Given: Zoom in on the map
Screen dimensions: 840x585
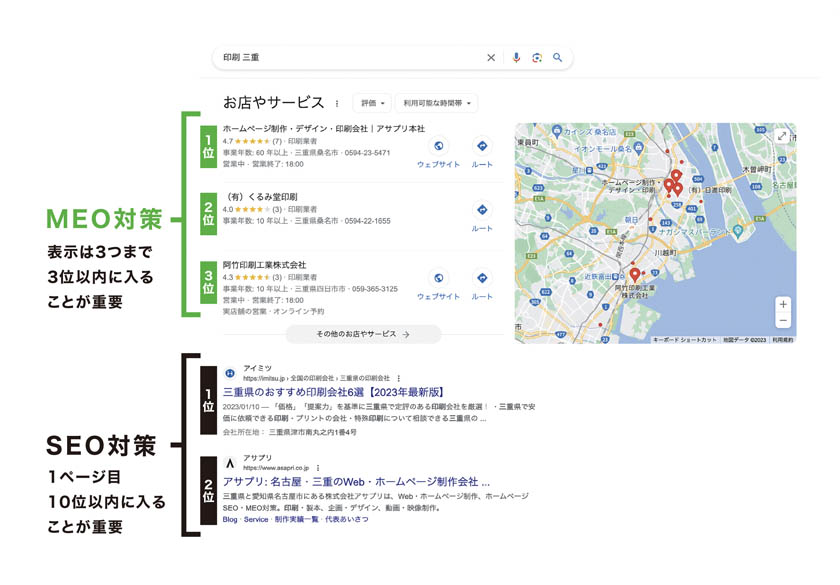Looking at the screenshot, I should pos(782,304).
